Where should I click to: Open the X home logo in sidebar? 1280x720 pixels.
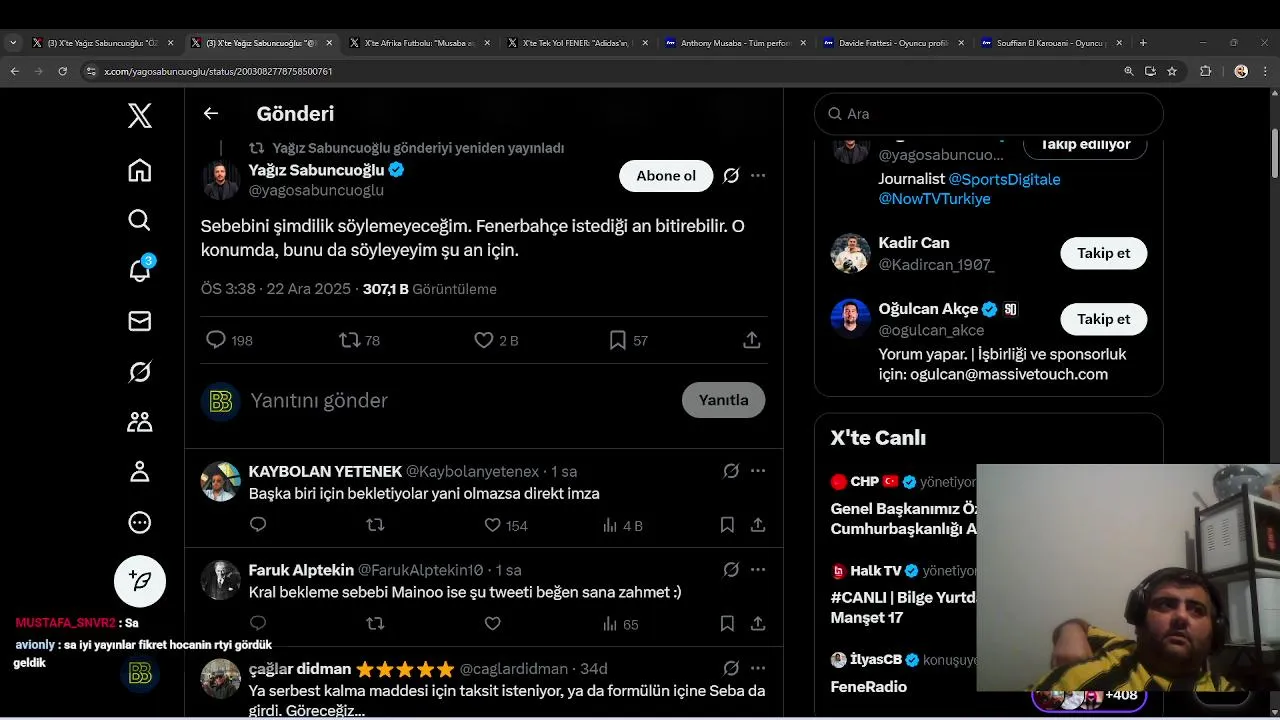(140, 116)
